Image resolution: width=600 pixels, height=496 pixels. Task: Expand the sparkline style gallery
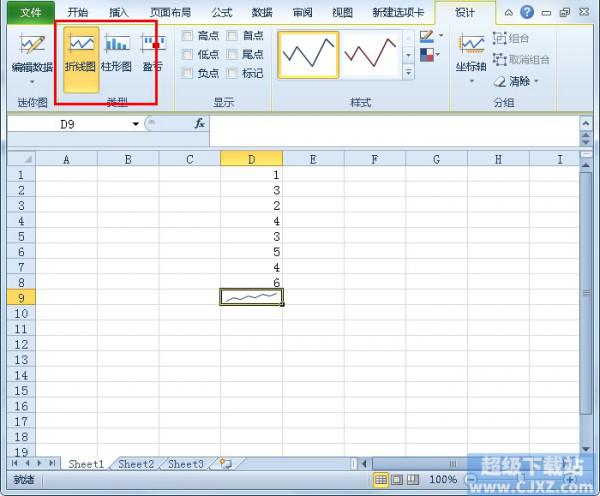408,73
